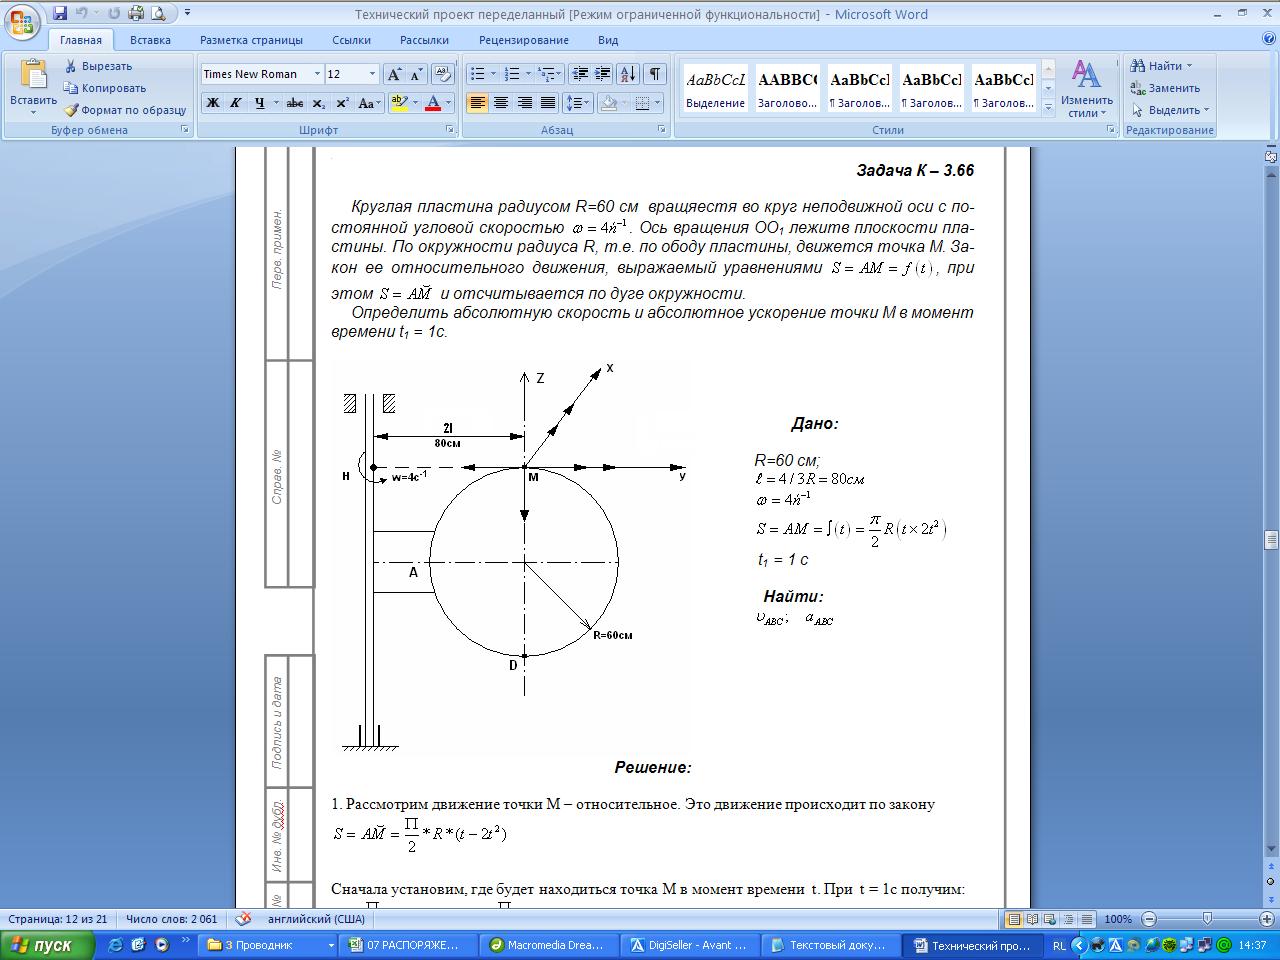Viewport: 1280px width, 960px height.
Task: Switch to outline view in the status bar
Action: coord(1068,919)
